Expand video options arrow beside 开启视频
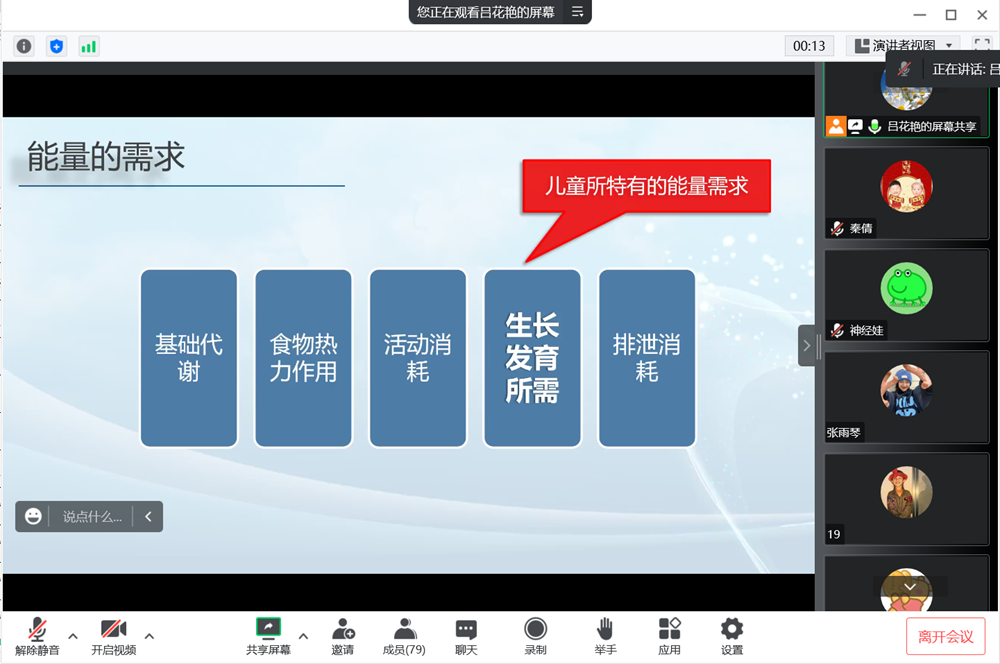Image resolution: width=1000 pixels, height=664 pixels. pos(149,636)
